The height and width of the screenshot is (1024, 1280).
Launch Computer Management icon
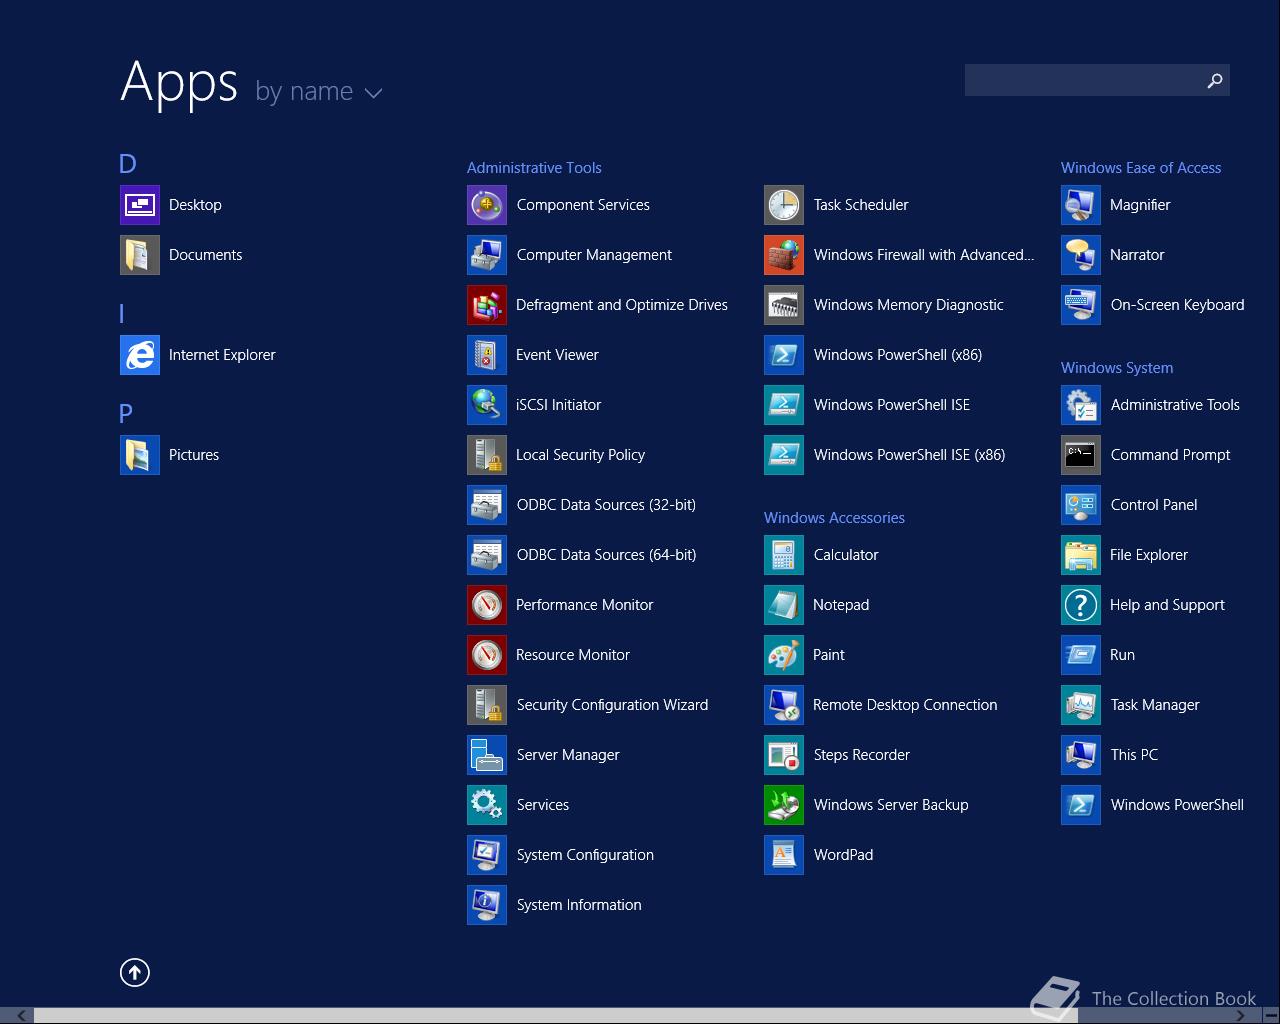pyautogui.click(x=487, y=255)
